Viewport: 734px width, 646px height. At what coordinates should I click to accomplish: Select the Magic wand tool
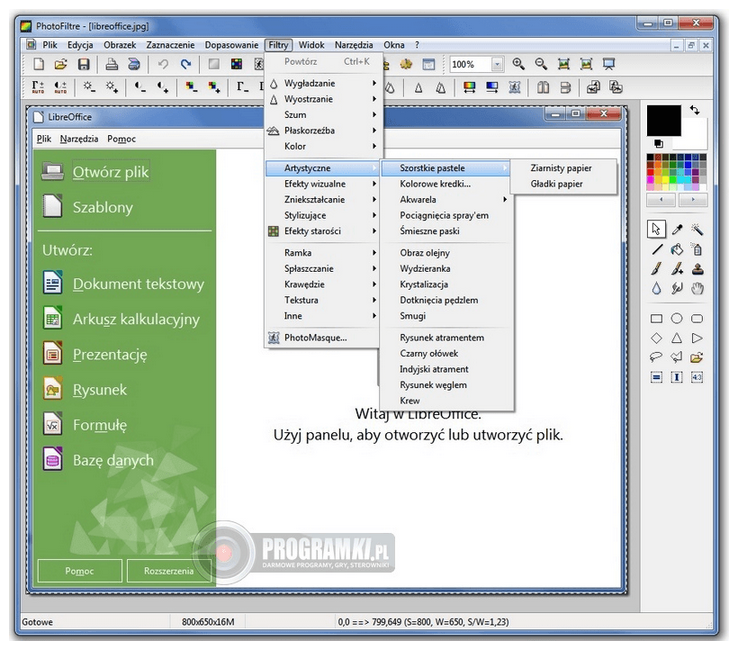(x=697, y=229)
